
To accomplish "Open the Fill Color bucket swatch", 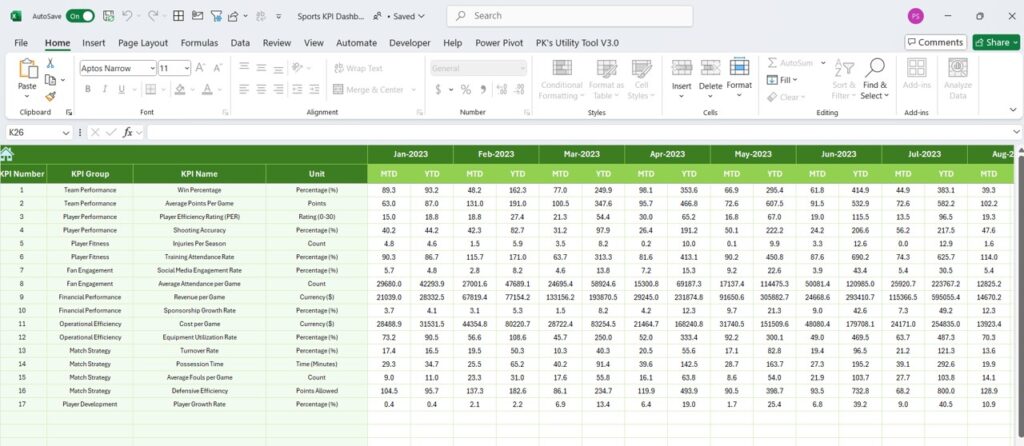I will point(180,89).
